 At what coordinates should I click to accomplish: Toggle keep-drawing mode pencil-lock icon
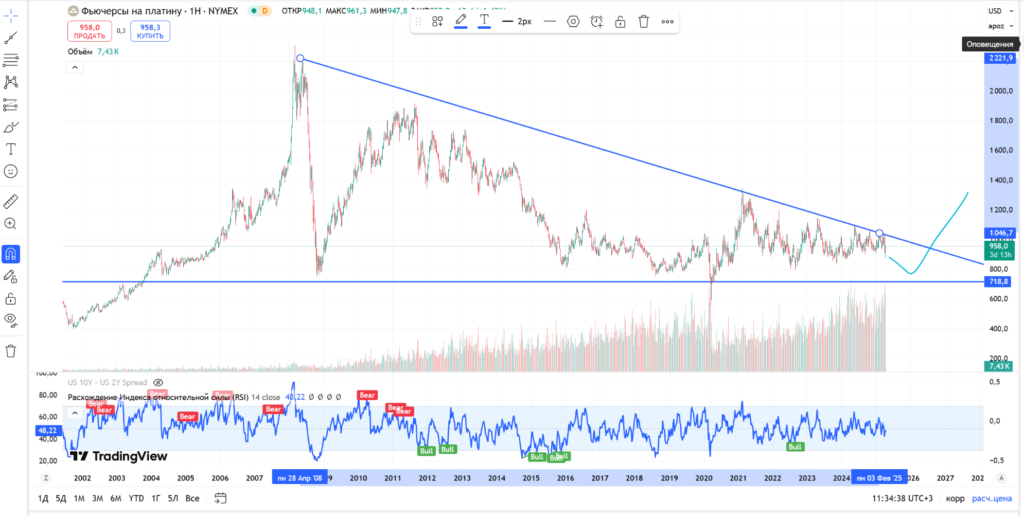coord(10,276)
